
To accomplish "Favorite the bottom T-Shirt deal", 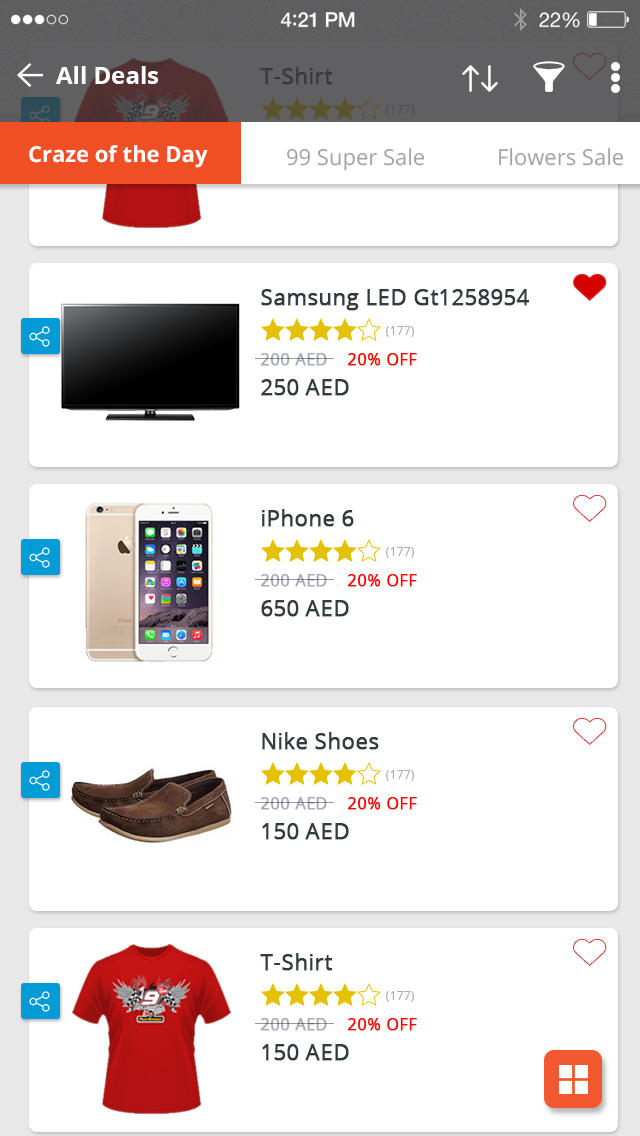I will [x=589, y=953].
